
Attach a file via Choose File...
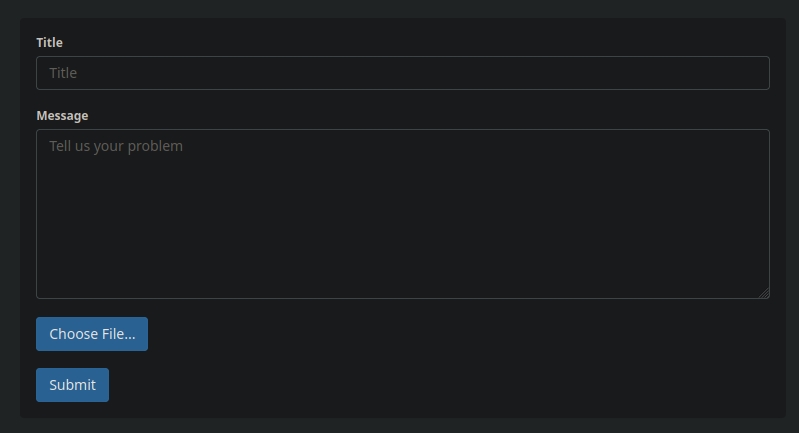(x=92, y=334)
